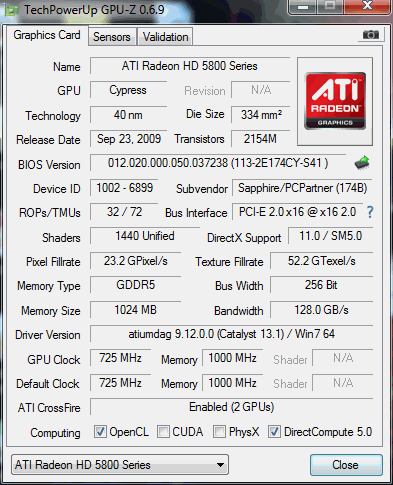Click the Bus Interface question mark

370,212
